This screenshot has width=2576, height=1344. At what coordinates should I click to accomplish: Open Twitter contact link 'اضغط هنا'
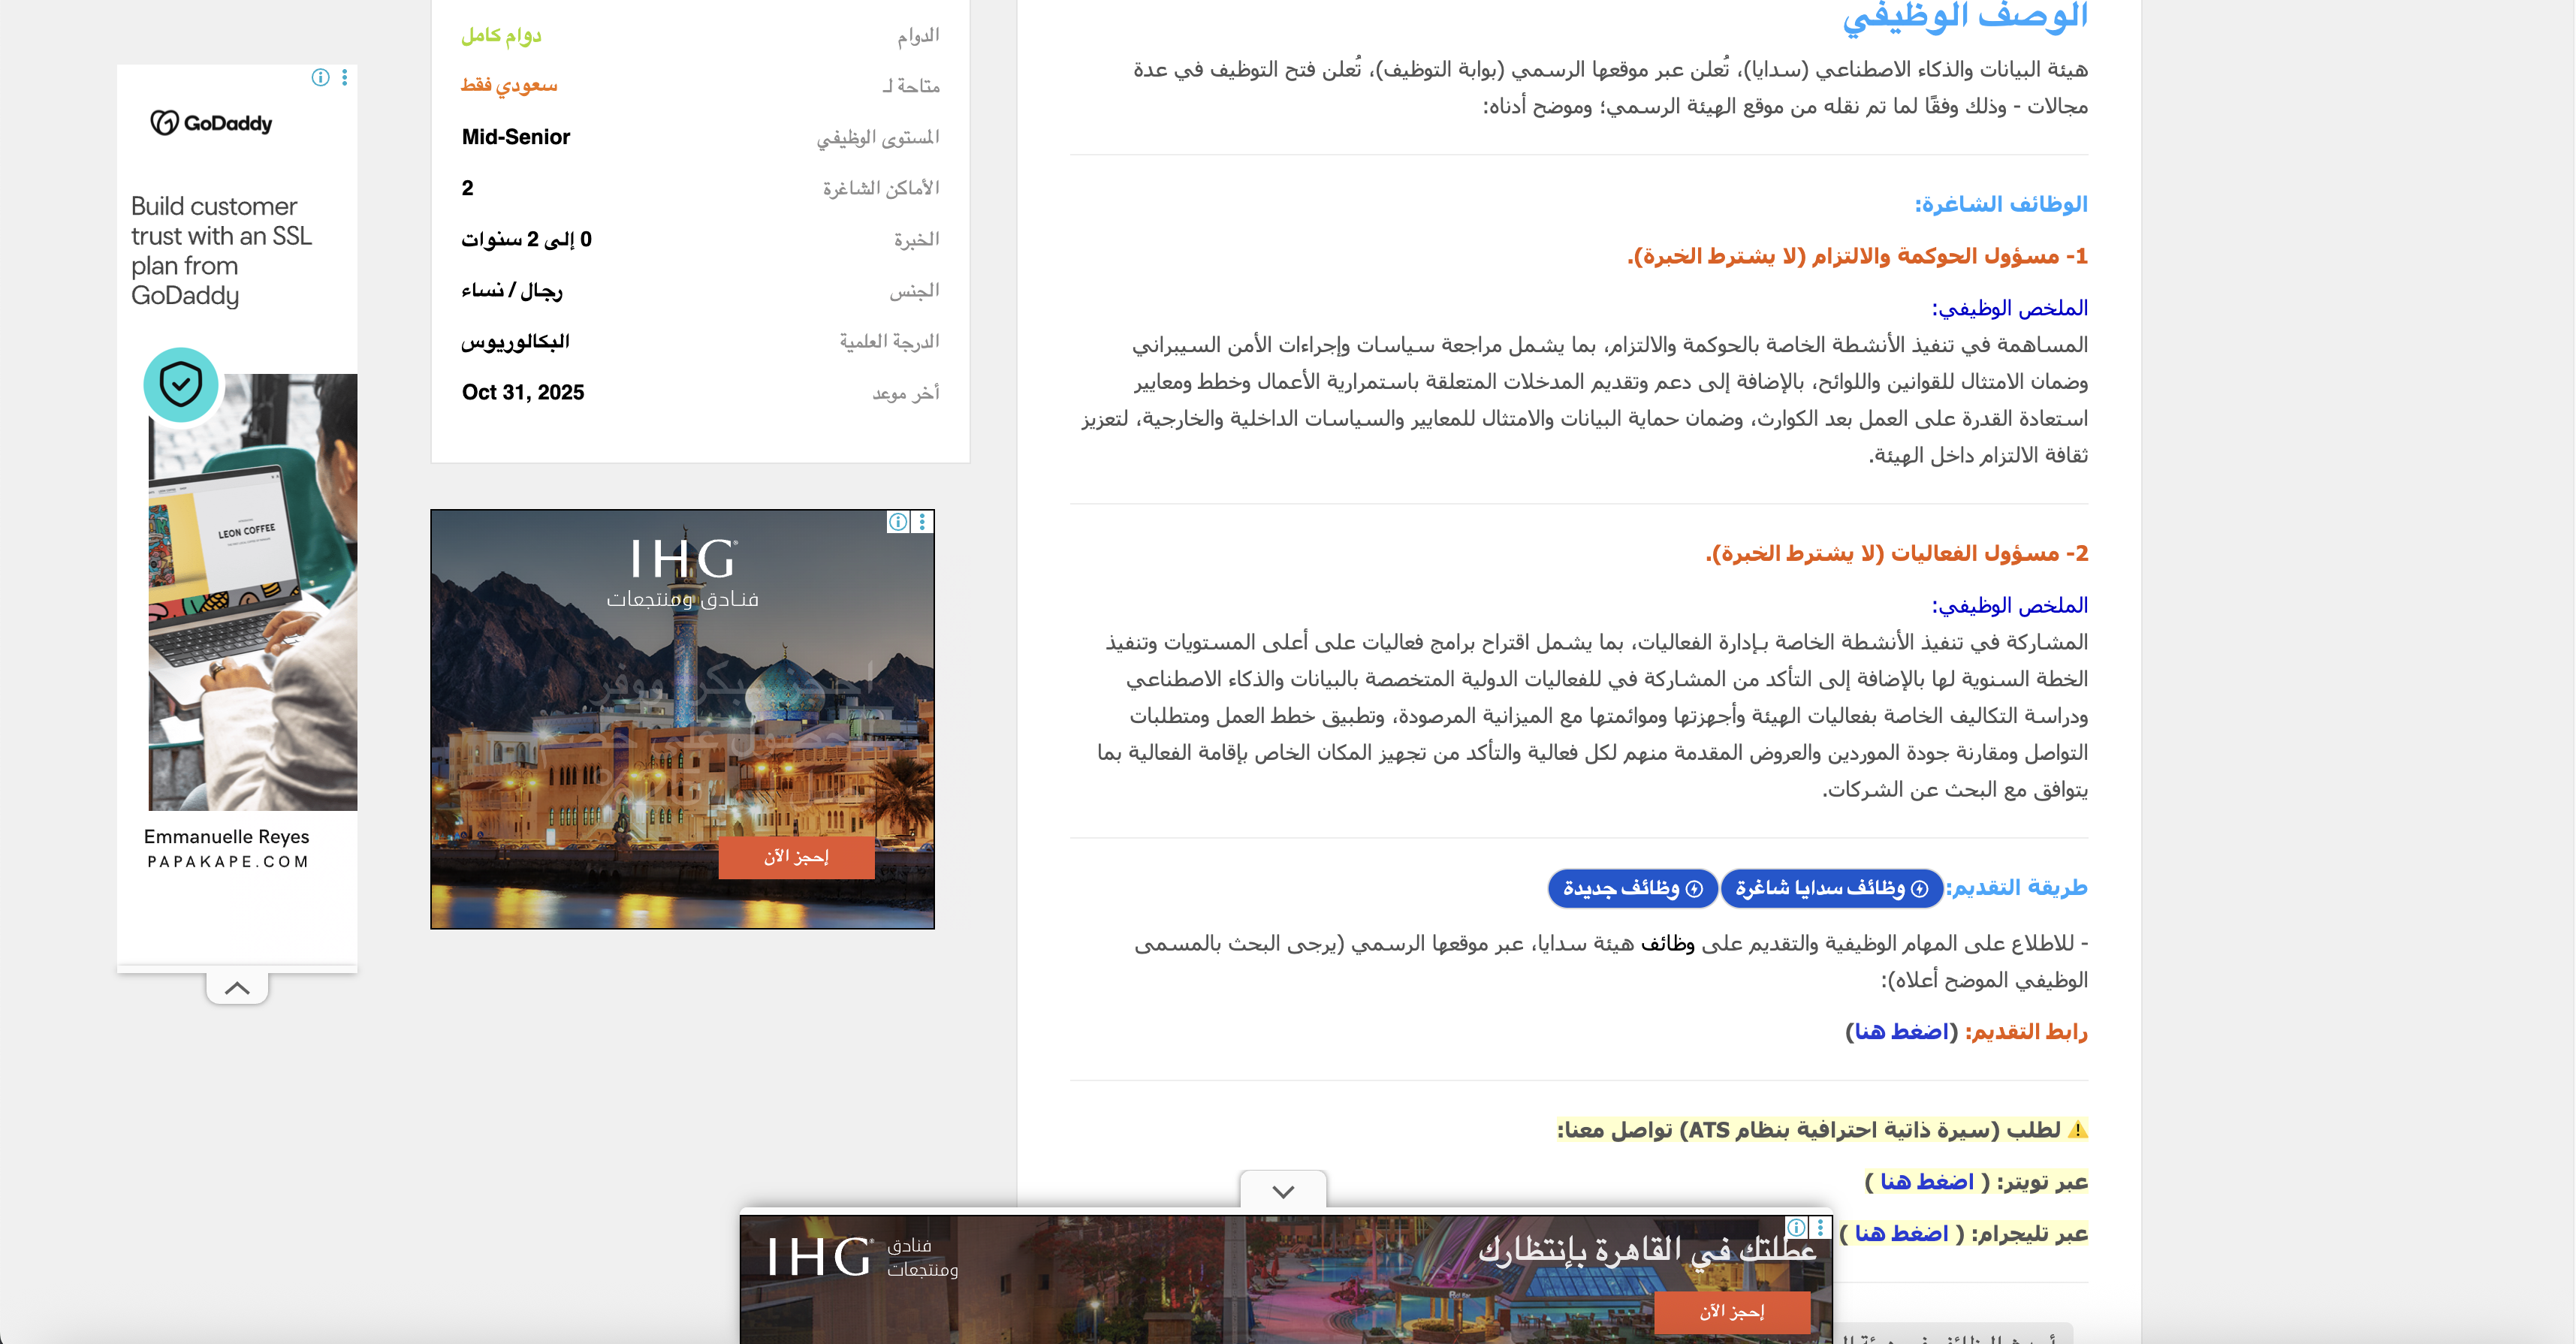1926,1182
